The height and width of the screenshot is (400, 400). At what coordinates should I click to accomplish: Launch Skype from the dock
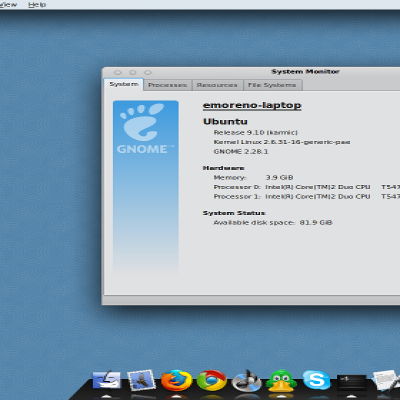(316, 379)
